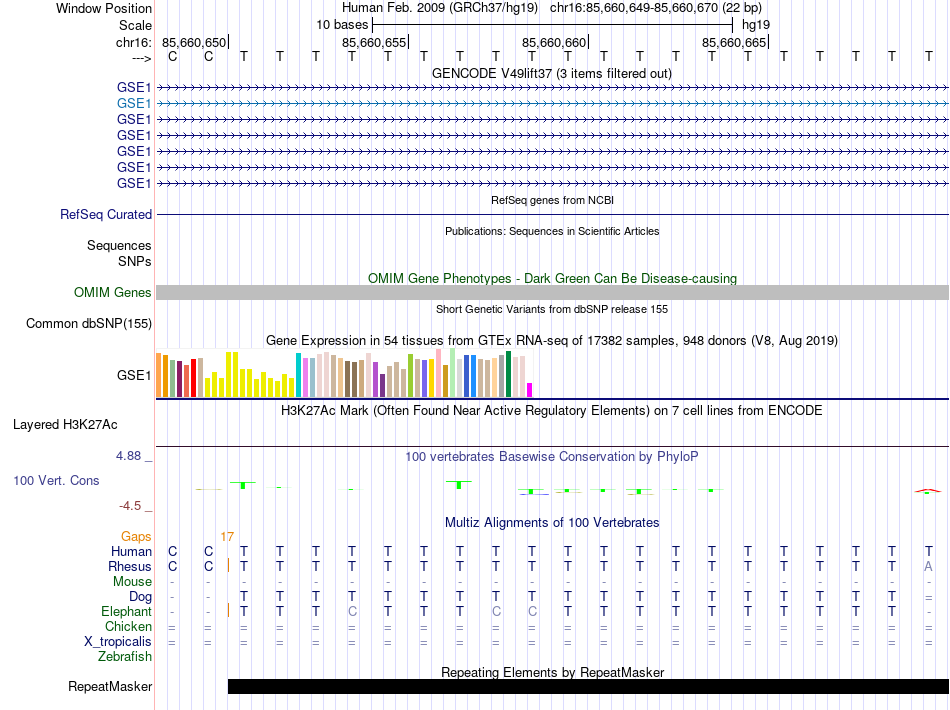Image resolution: width=950 pixels, height=710 pixels.
Task: Open the RefSeq Curated track label
Action: (x=106, y=214)
